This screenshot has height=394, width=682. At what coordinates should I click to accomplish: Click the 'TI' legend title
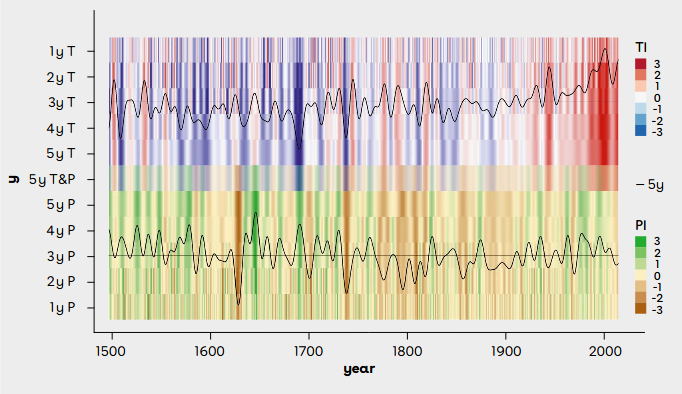point(641,47)
